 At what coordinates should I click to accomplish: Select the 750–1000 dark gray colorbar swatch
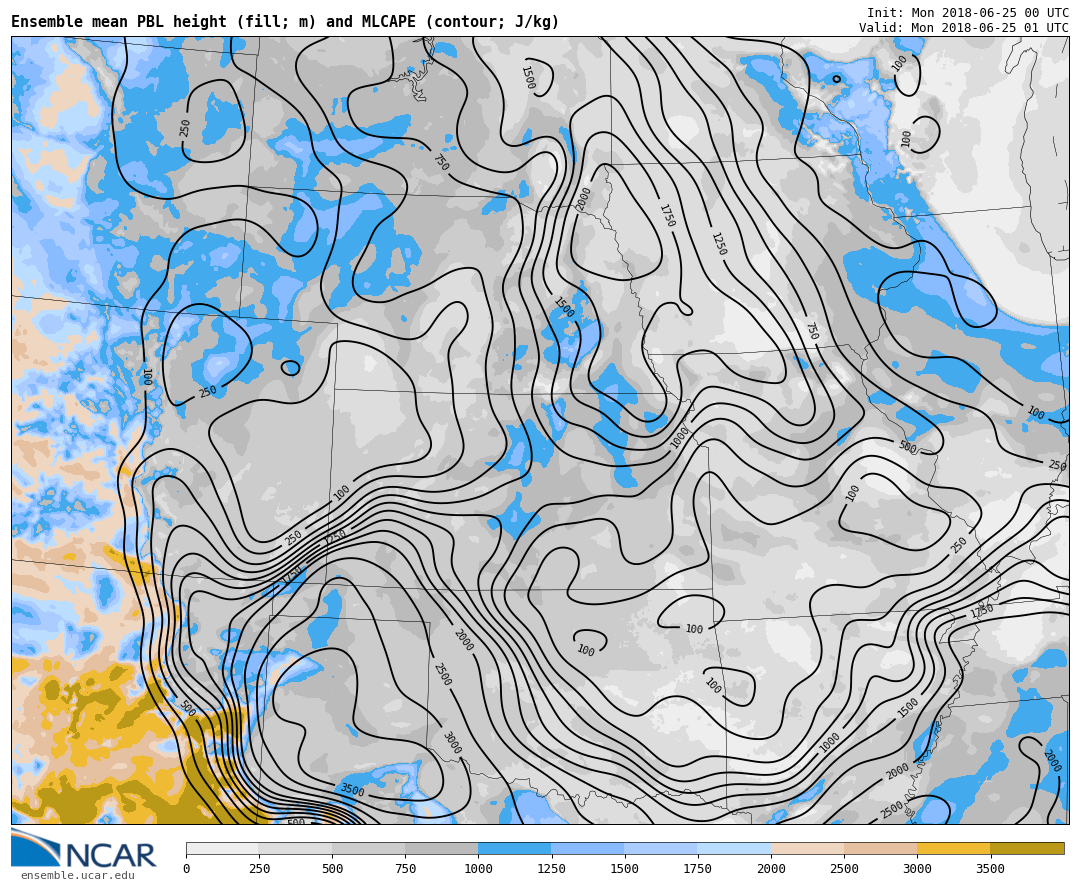coord(441,848)
